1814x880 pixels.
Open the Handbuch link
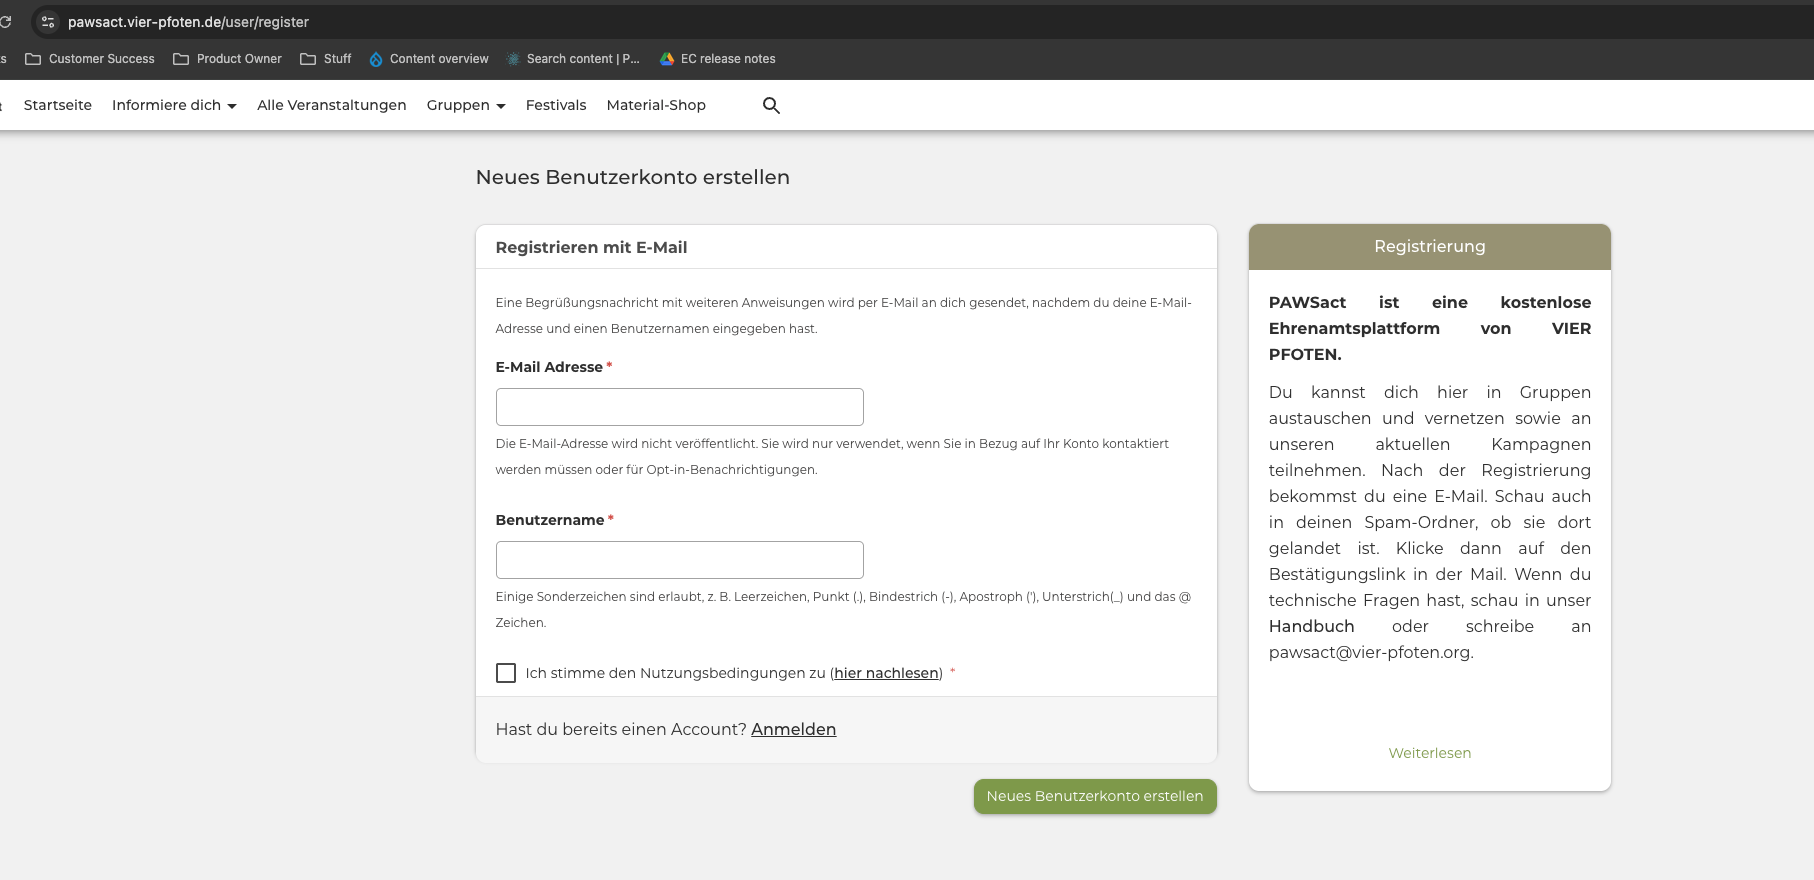coord(1312,626)
